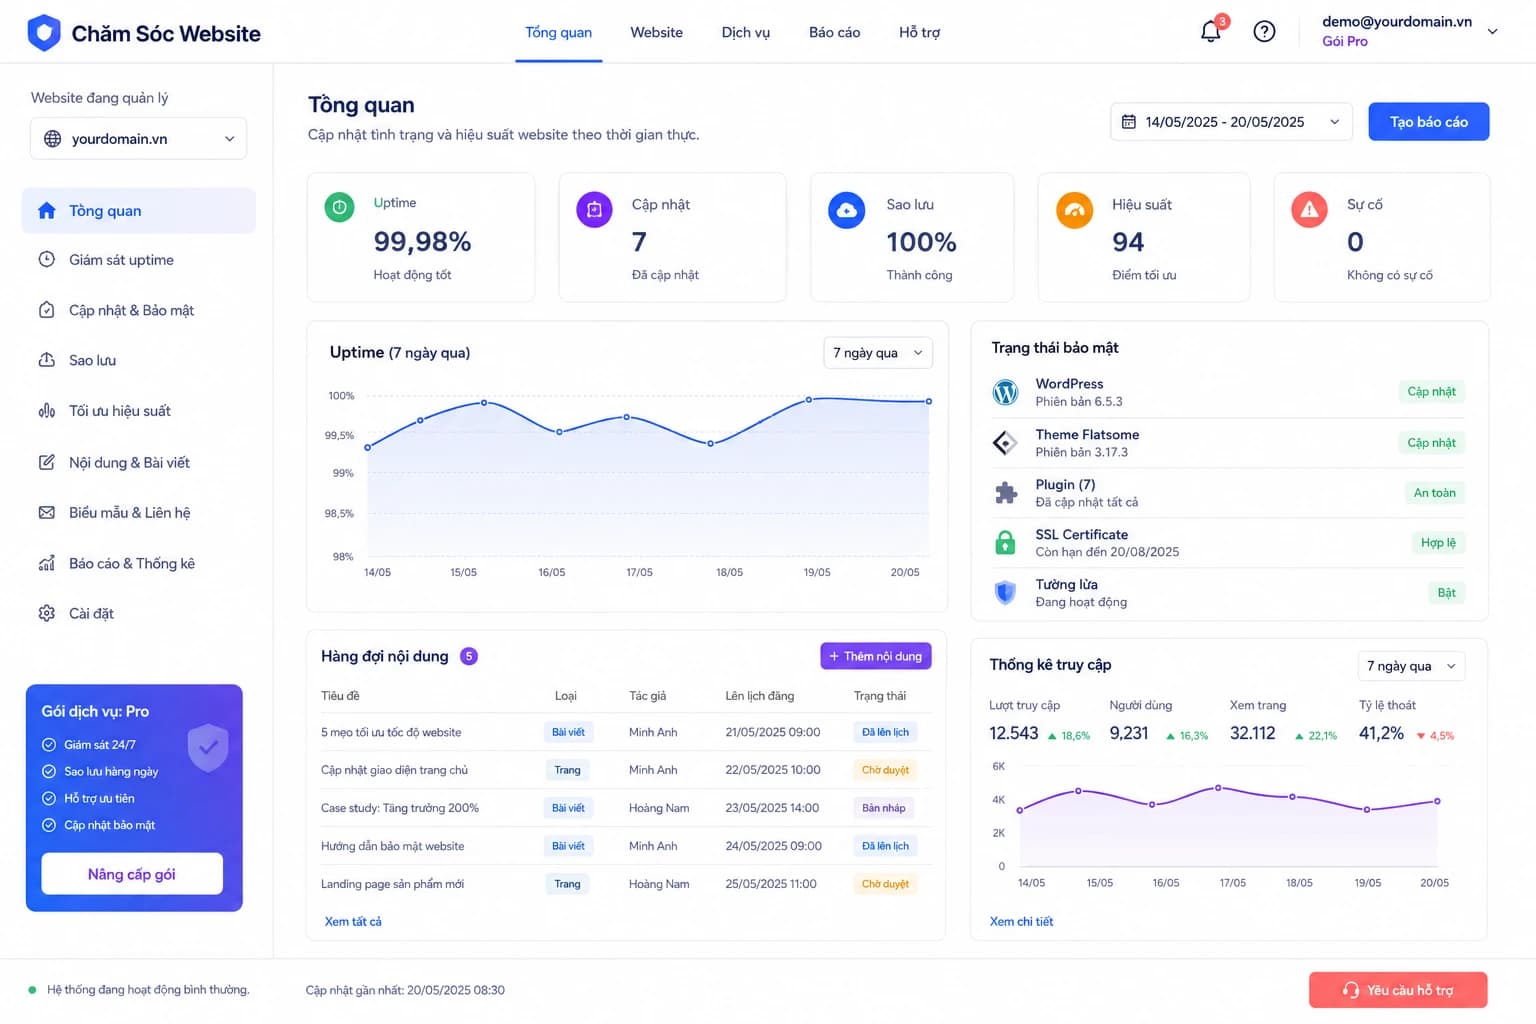Click the Theme Flatsome icon
Screen dimensions: 1536x1024
1005,442
